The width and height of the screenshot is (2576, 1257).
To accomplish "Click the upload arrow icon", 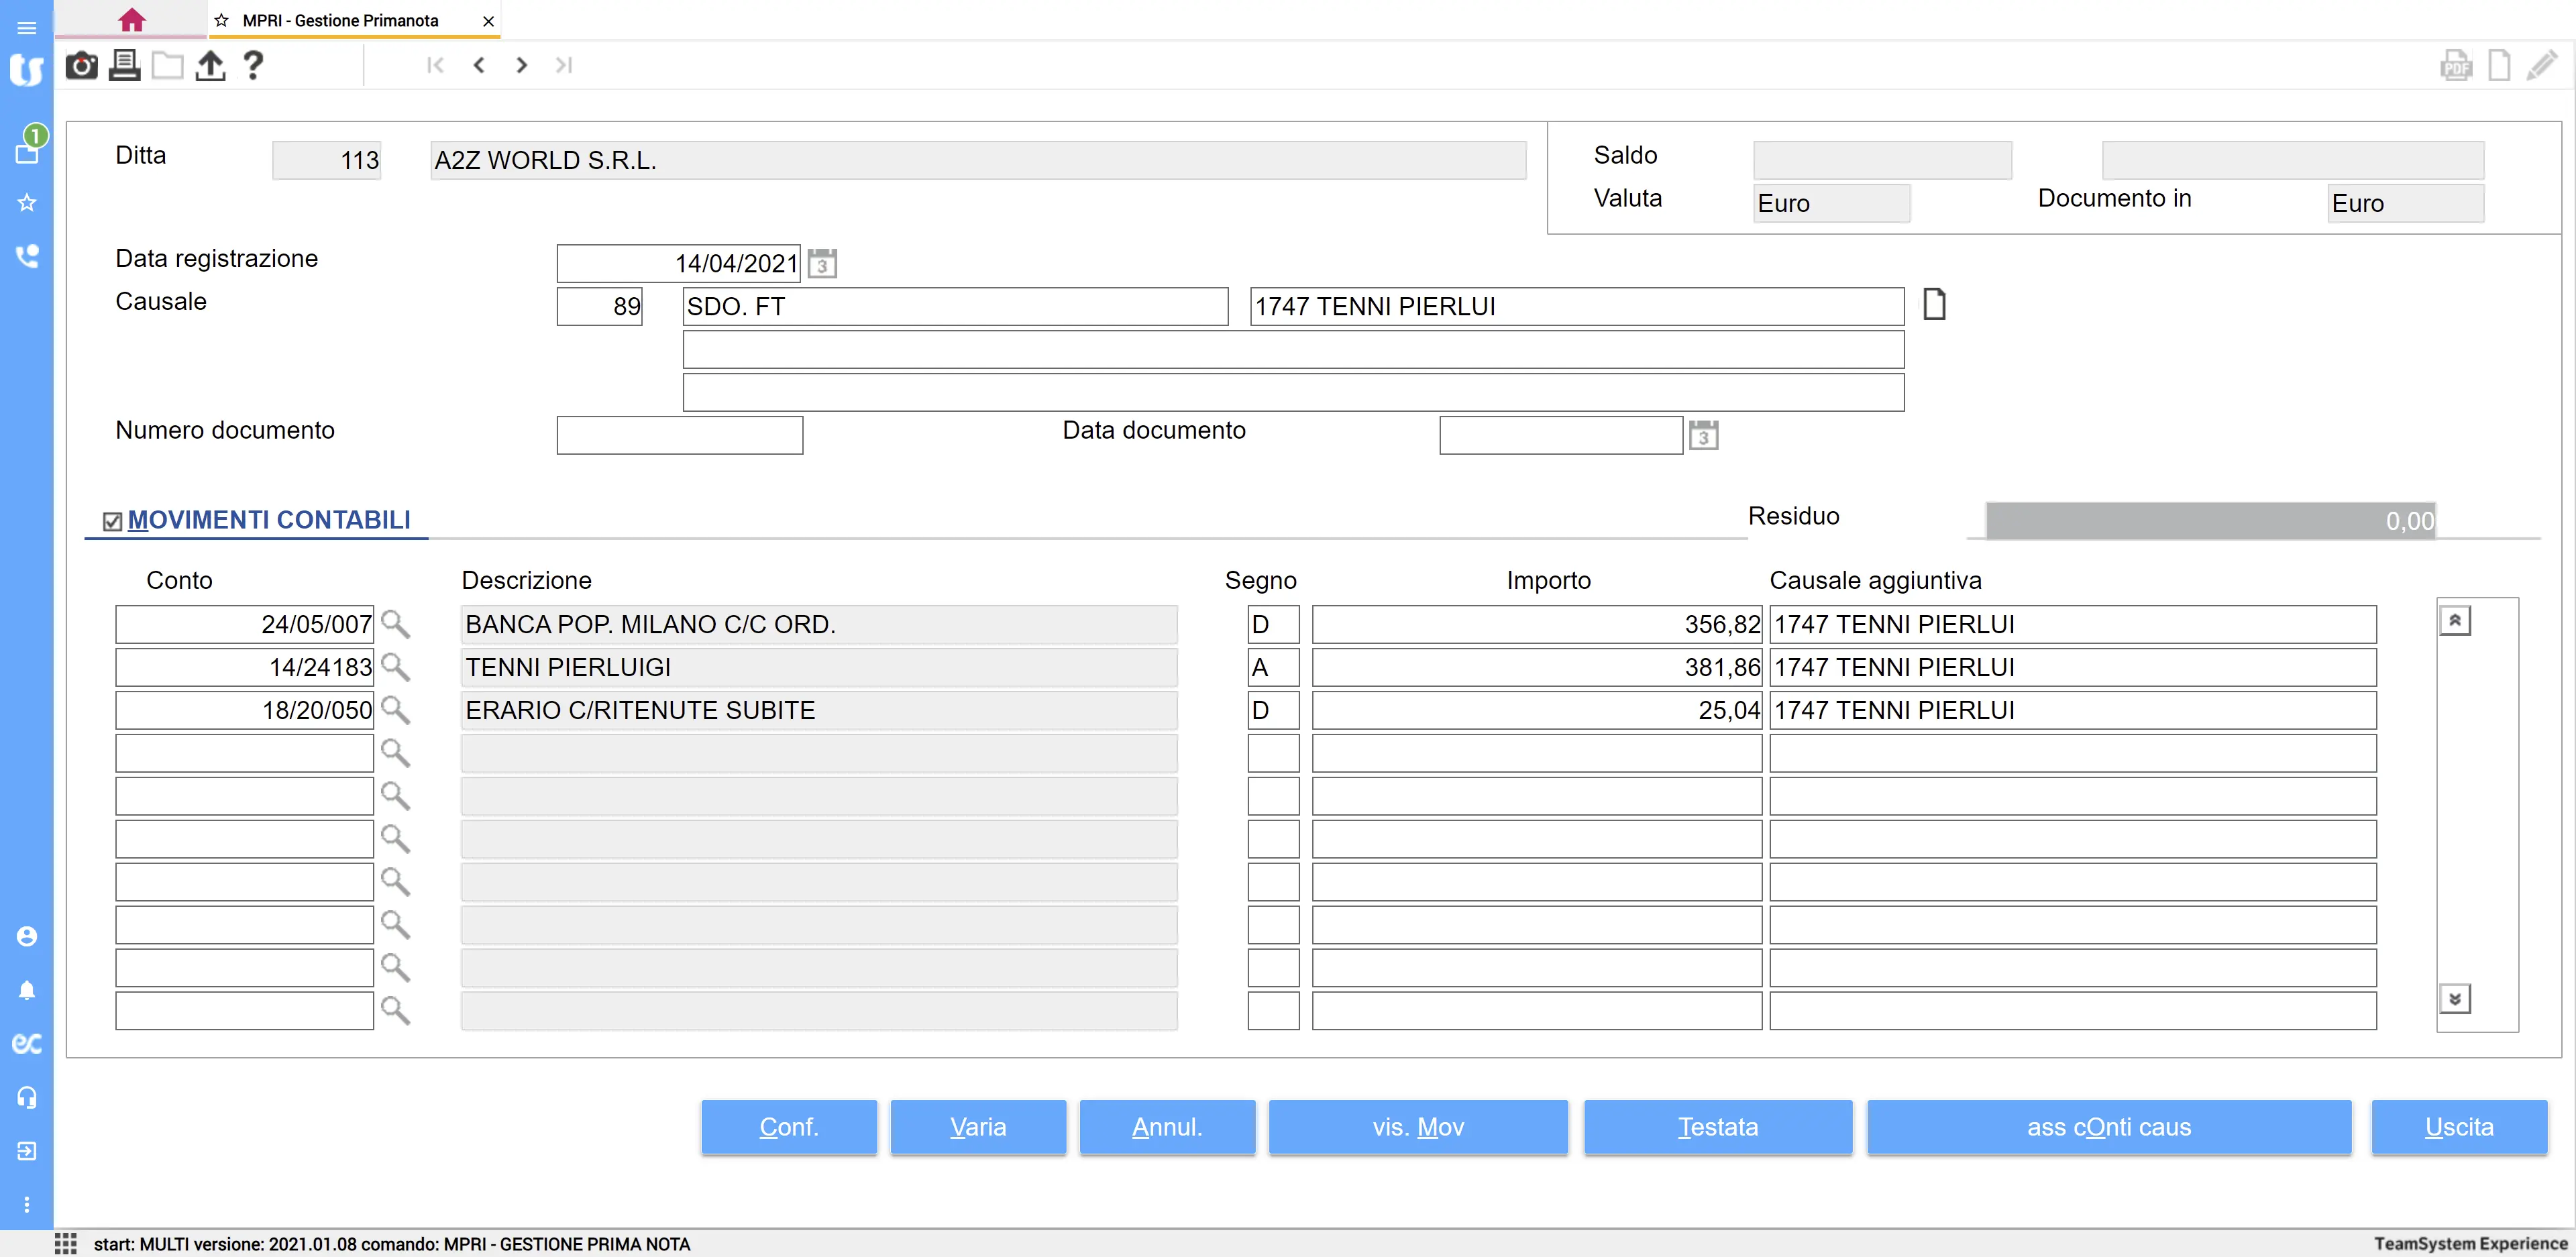I will (210, 66).
